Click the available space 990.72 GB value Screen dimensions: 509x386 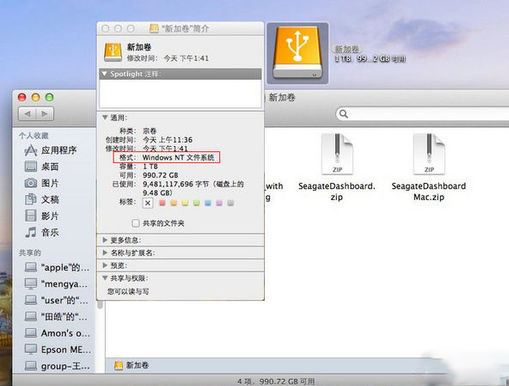click(x=160, y=175)
